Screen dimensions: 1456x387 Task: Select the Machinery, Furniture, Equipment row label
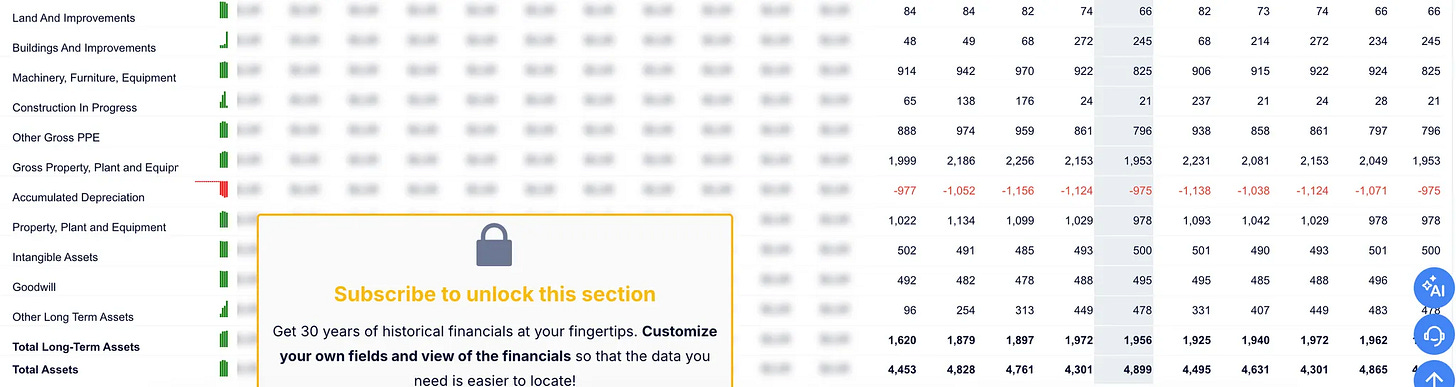[x=94, y=78]
